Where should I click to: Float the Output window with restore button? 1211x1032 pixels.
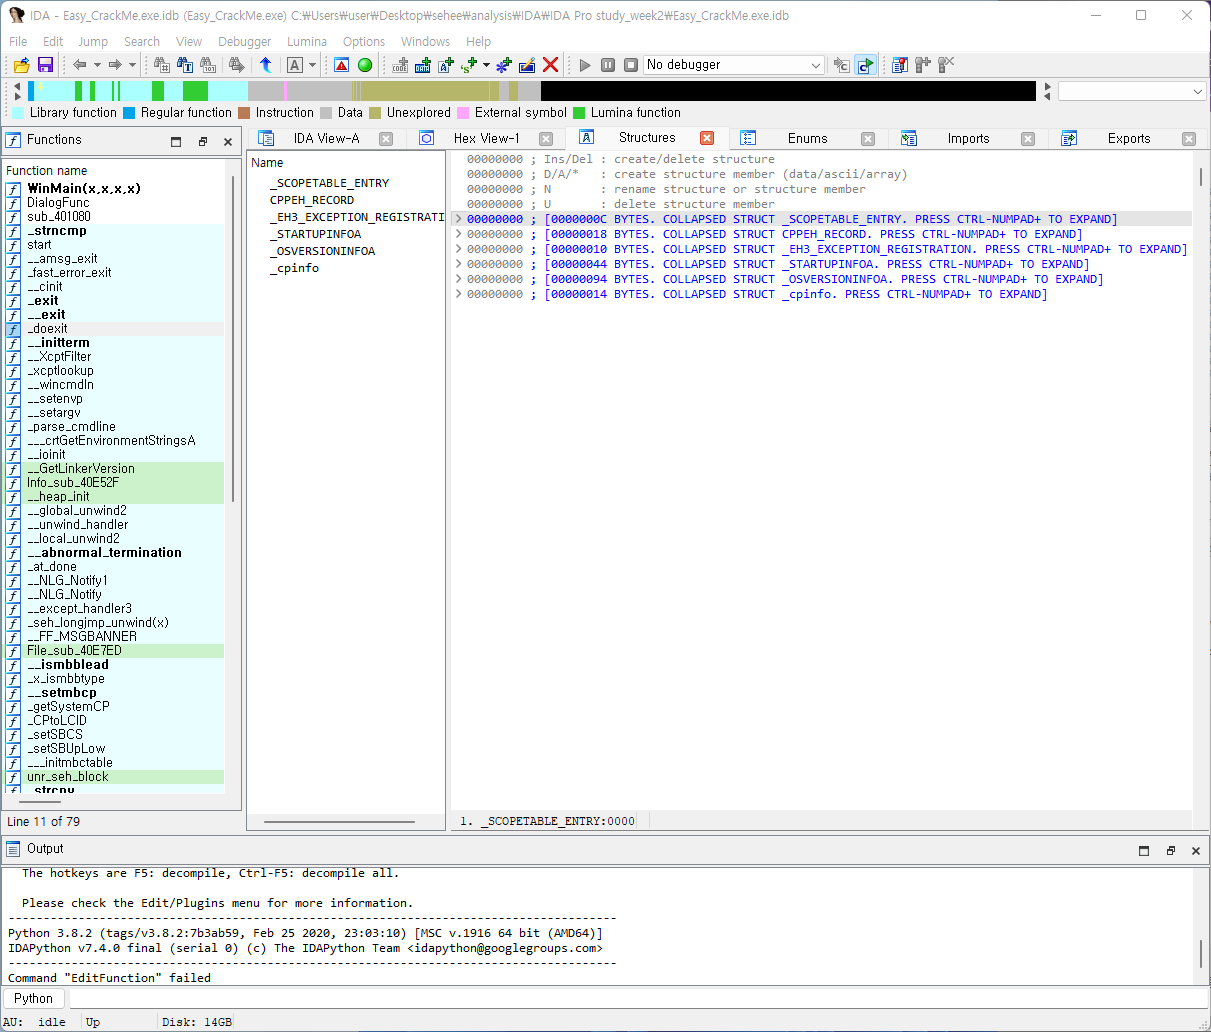(x=1170, y=851)
